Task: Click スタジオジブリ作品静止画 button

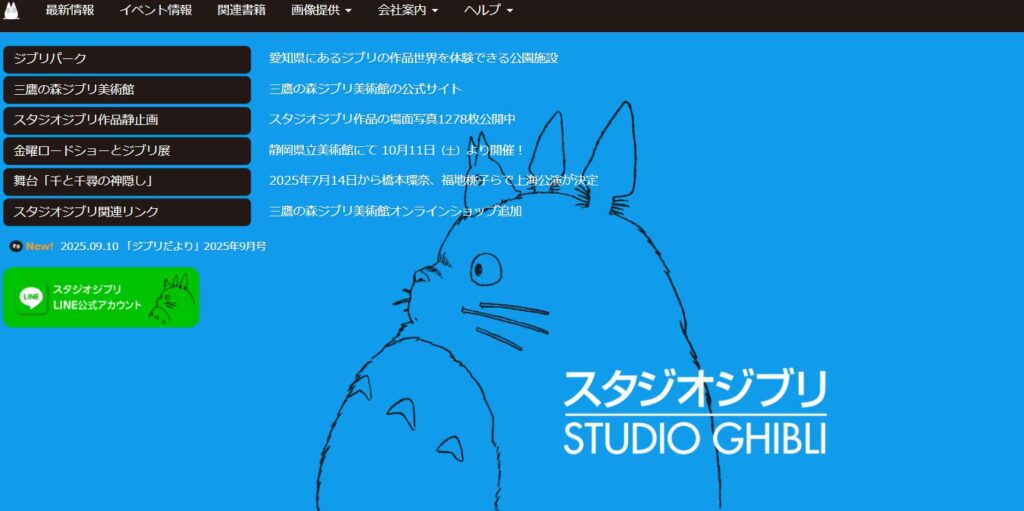Action: coord(127,120)
